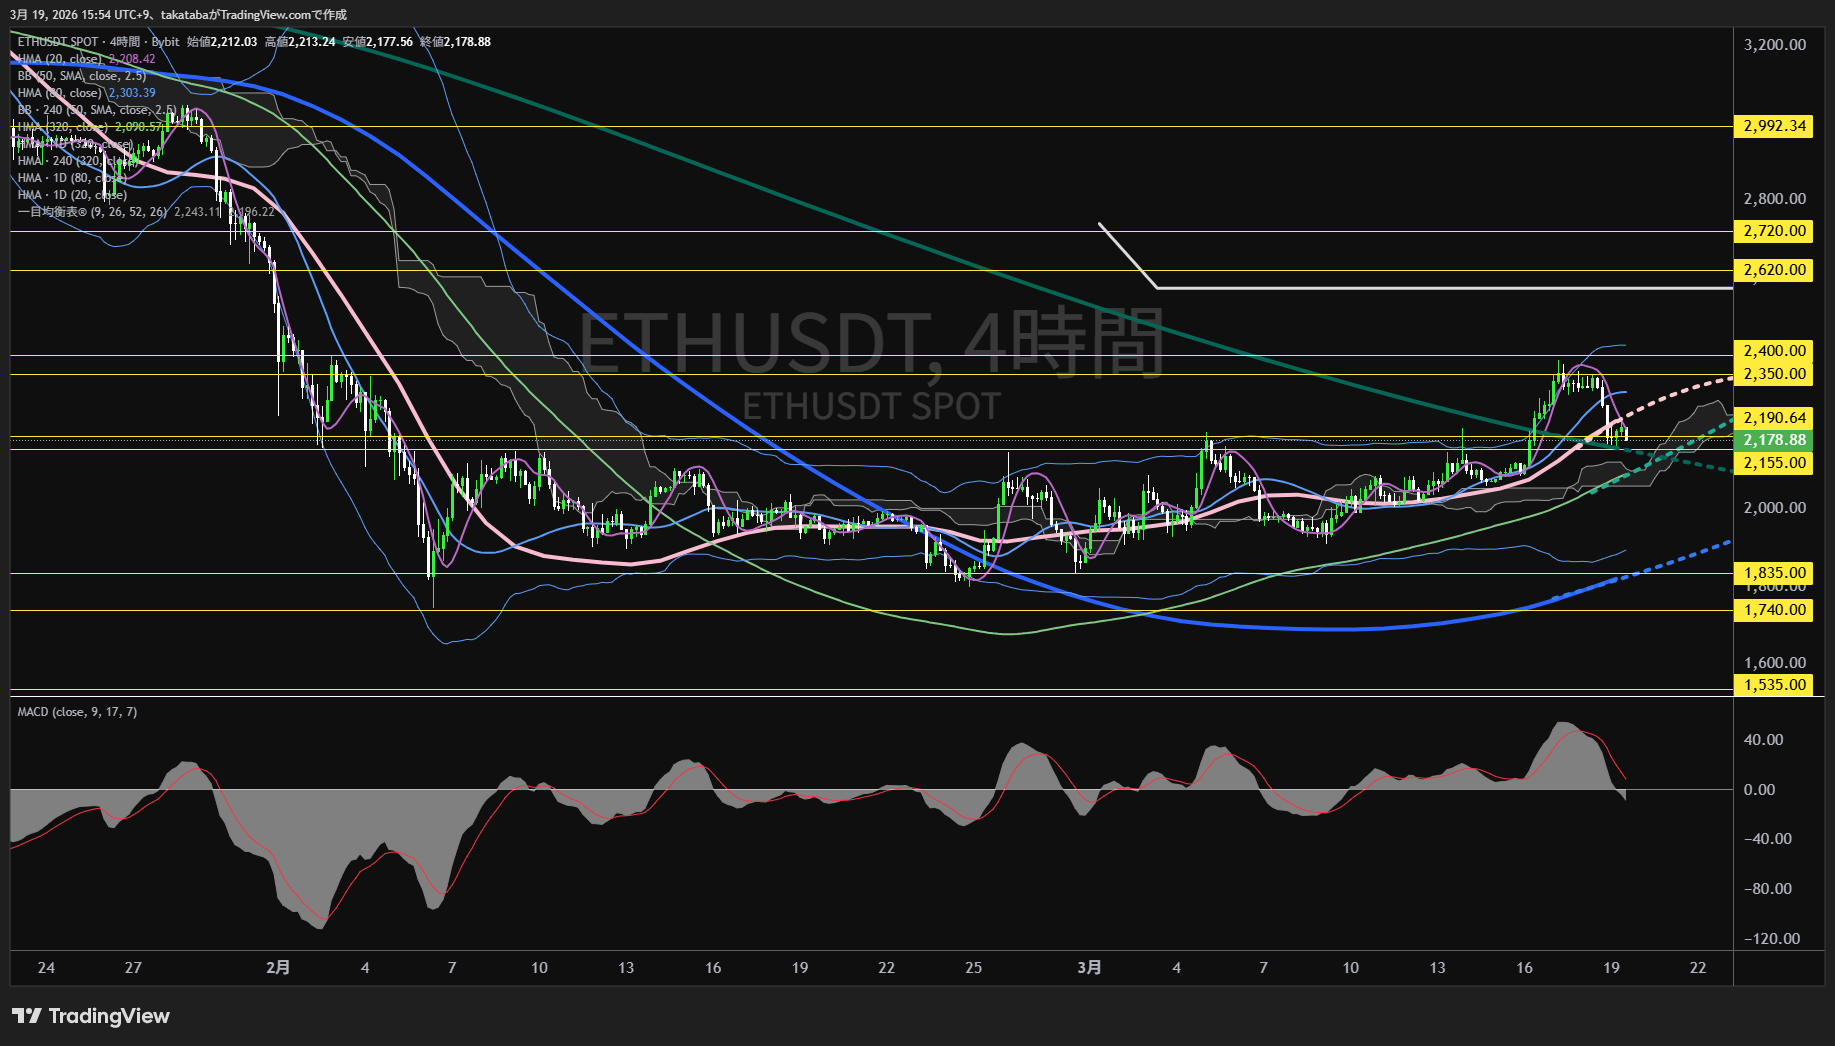The height and width of the screenshot is (1046, 1835).
Task: Click the HMA · 1D (20, close) legend
Action: 72,195
